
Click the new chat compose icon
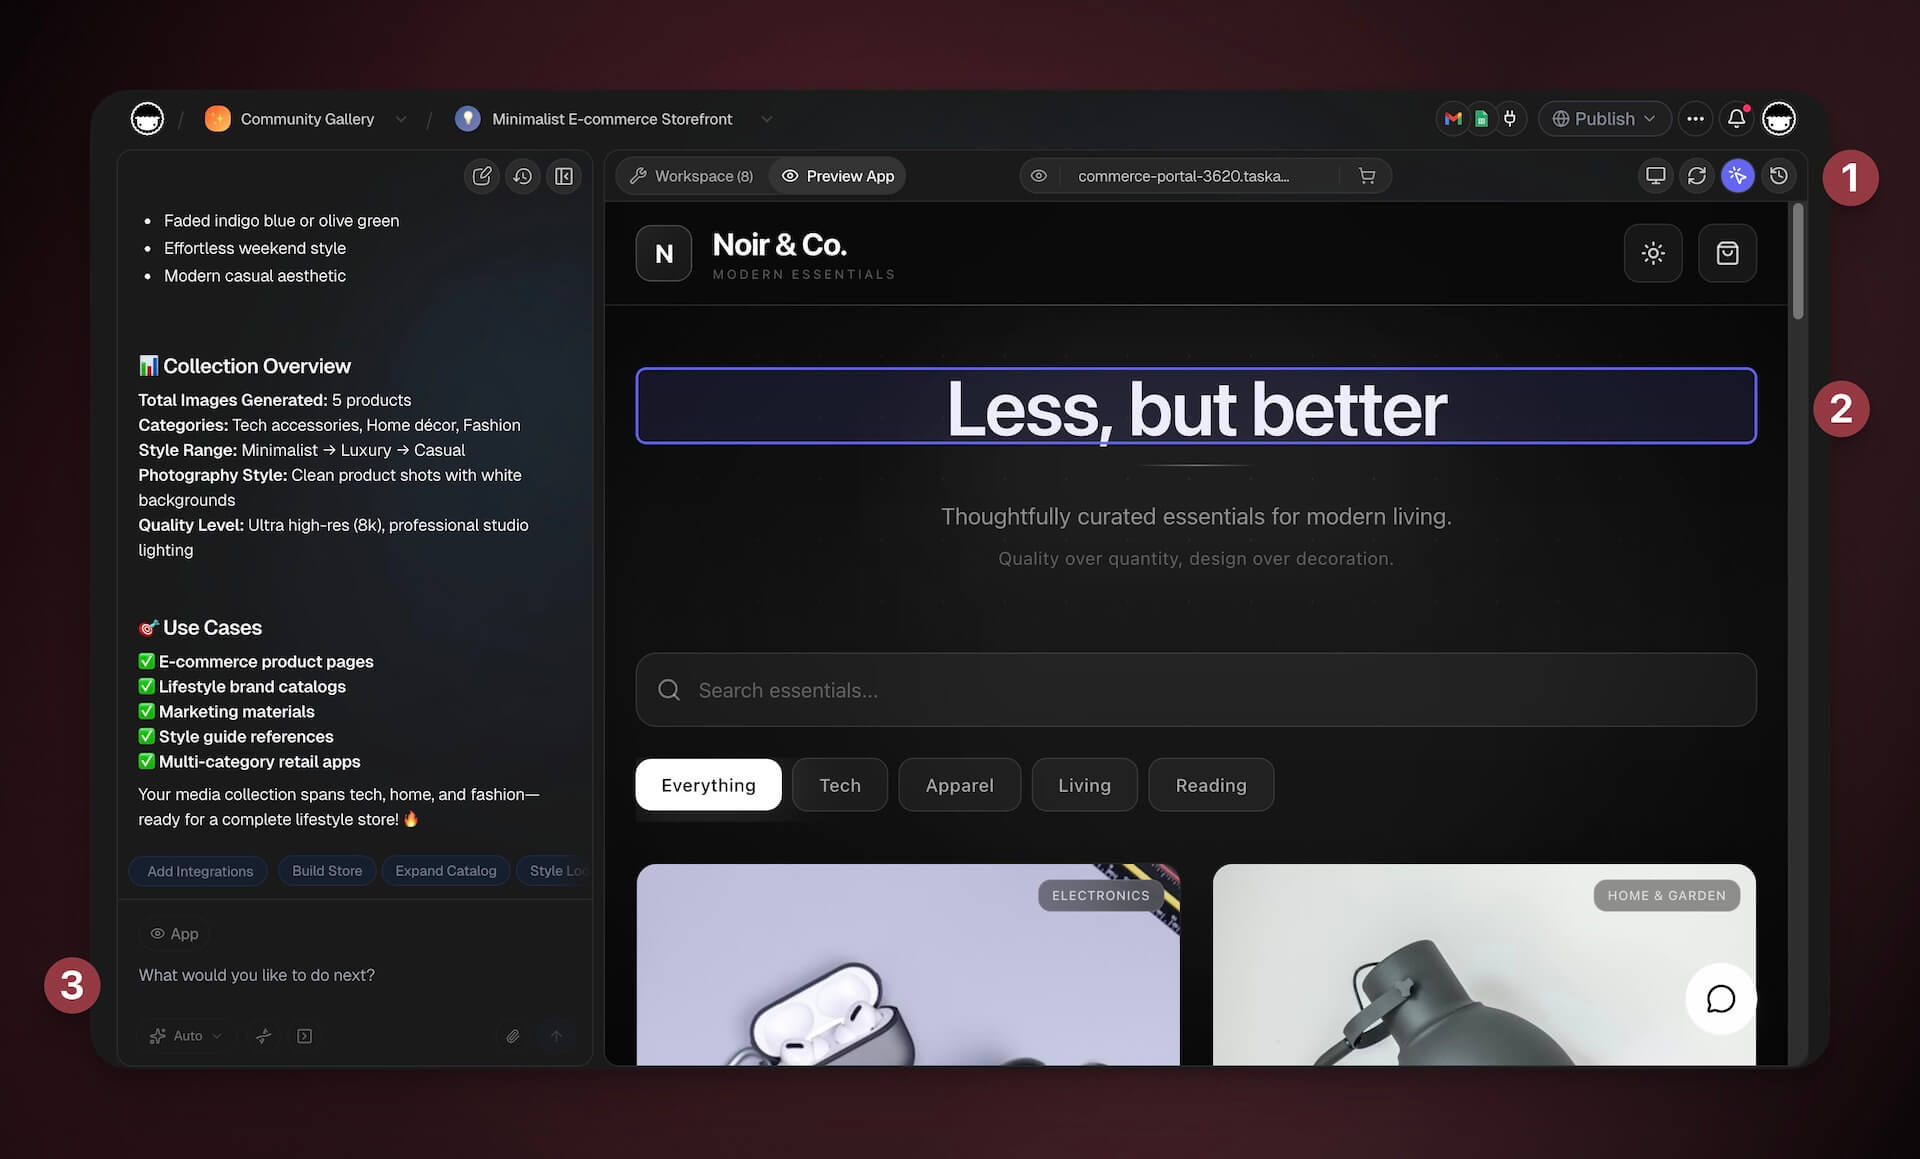(482, 176)
